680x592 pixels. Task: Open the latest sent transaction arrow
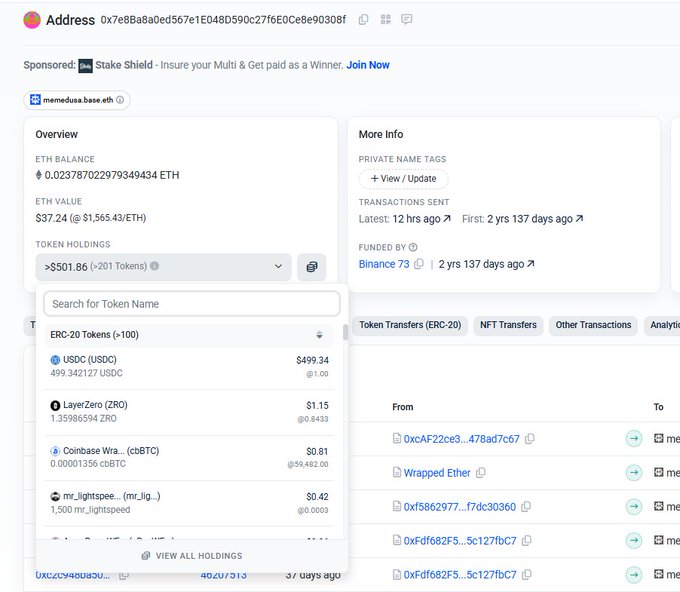click(x=447, y=219)
